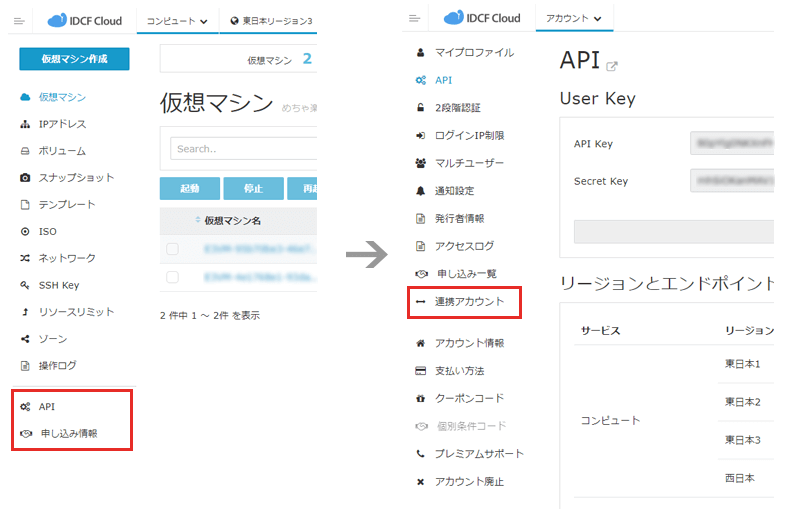The width and height of the screenshot is (800, 509).
Task: Go to 申し込み情報 in left sidebar
Action: [69, 433]
